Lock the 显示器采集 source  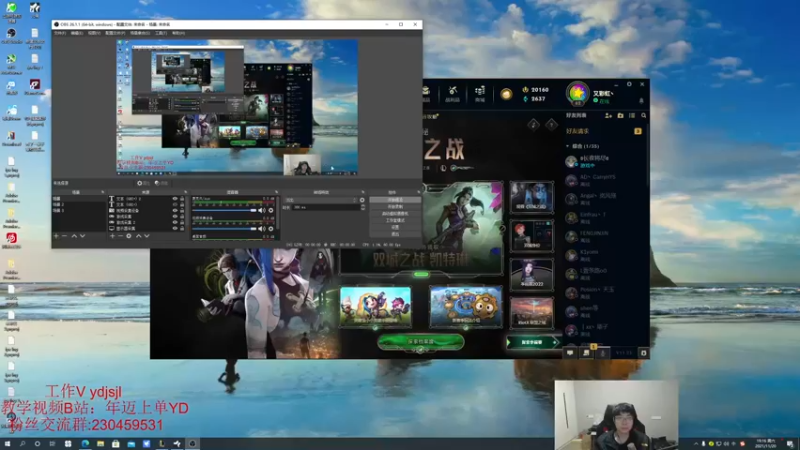point(182,228)
